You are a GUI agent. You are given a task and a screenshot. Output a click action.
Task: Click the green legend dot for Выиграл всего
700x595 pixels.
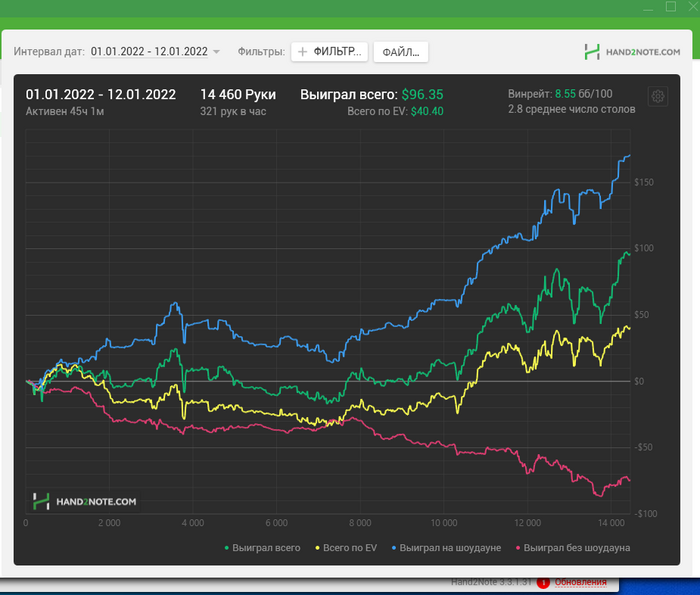(x=227, y=548)
